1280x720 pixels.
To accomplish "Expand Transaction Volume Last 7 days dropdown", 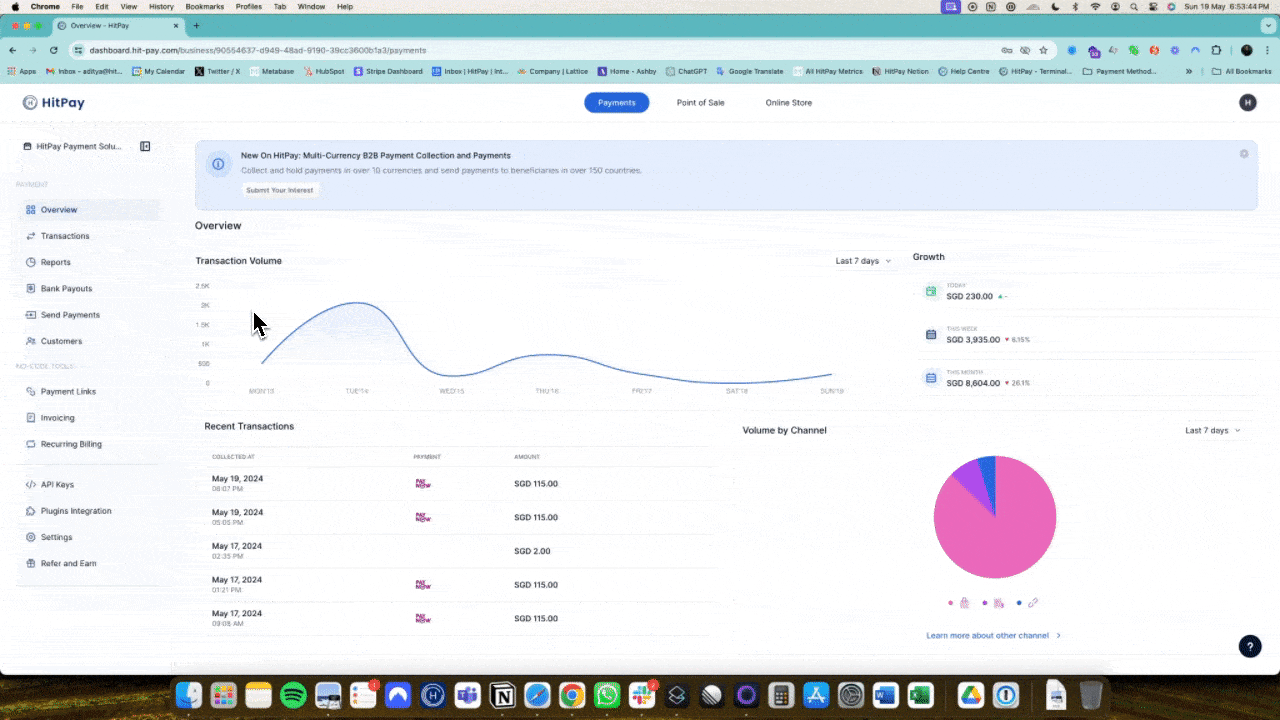I will 863,261.
